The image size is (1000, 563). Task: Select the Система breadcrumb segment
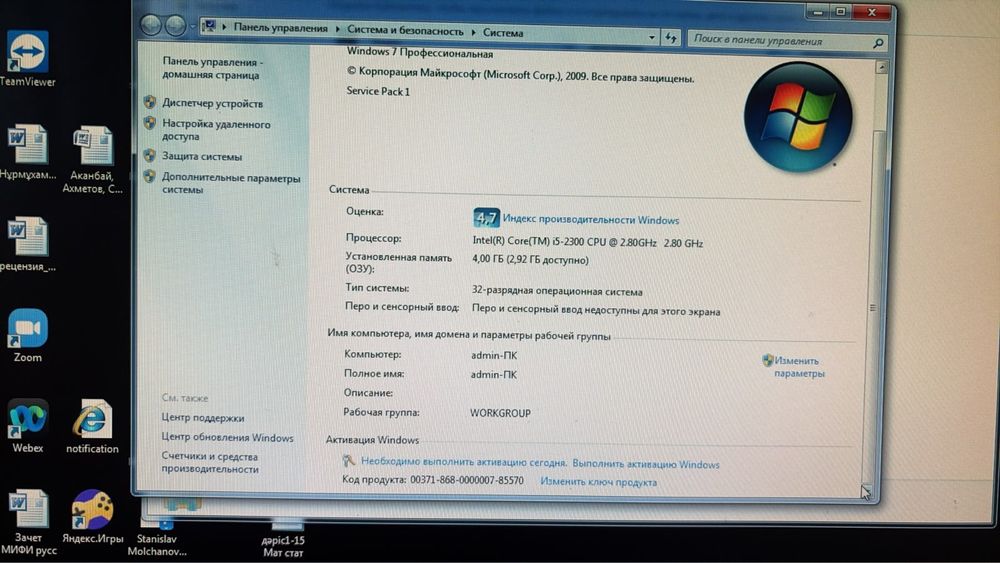[x=503, y=33]
